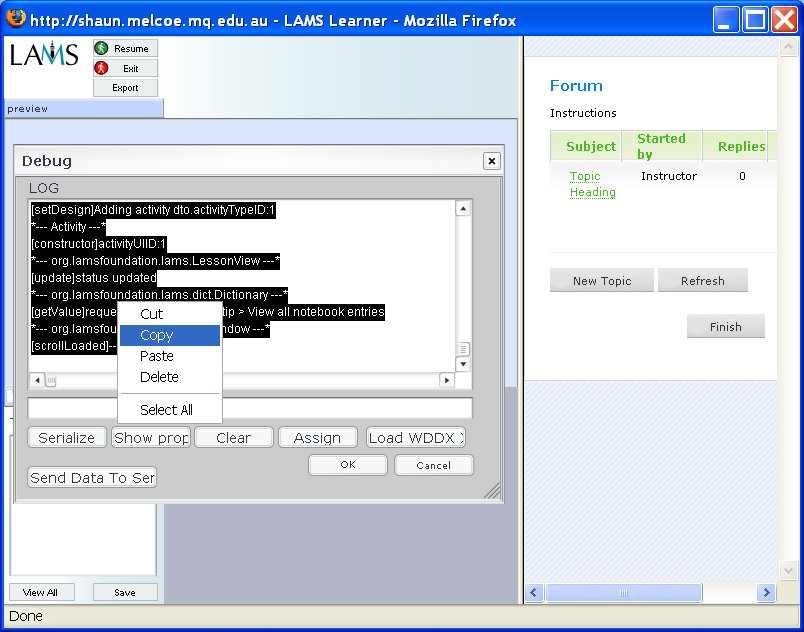Click the log scroll-down arrow
The image size is (804, 632).
pos(463,365)
